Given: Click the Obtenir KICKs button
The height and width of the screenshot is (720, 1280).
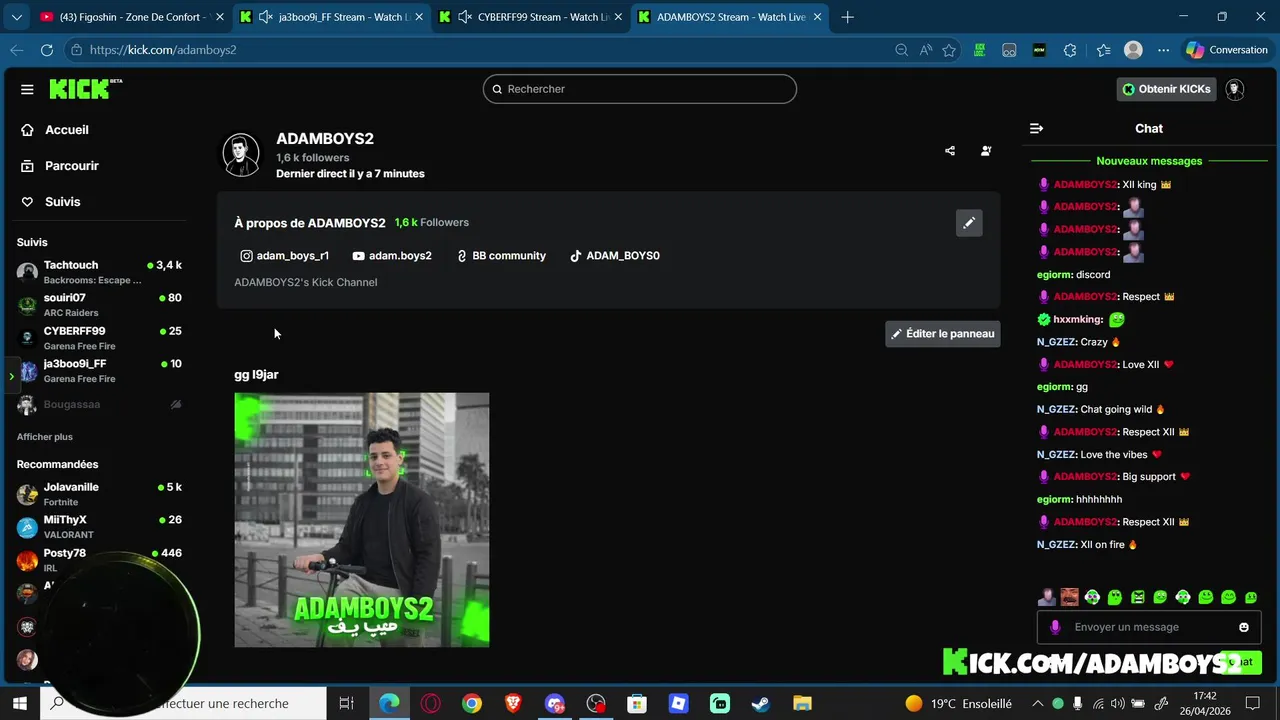Looking at the screenshot, I should pos(1166,89).
